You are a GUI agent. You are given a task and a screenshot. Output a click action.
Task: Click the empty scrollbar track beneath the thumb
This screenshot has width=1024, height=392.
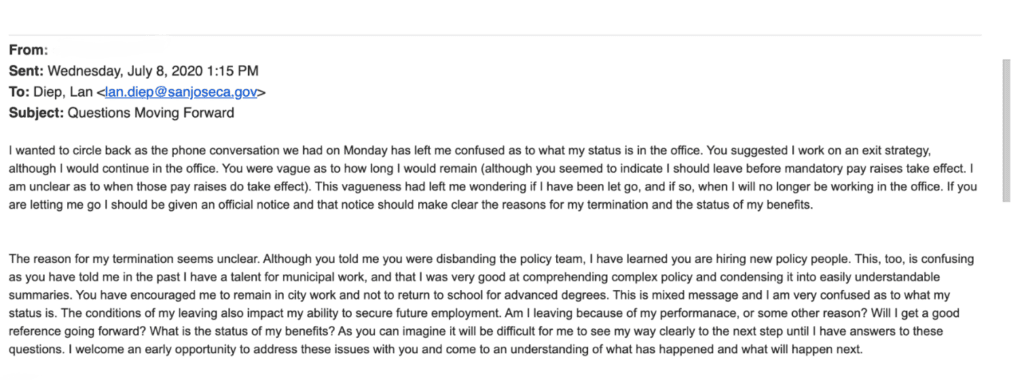[x=1006, y=294]
